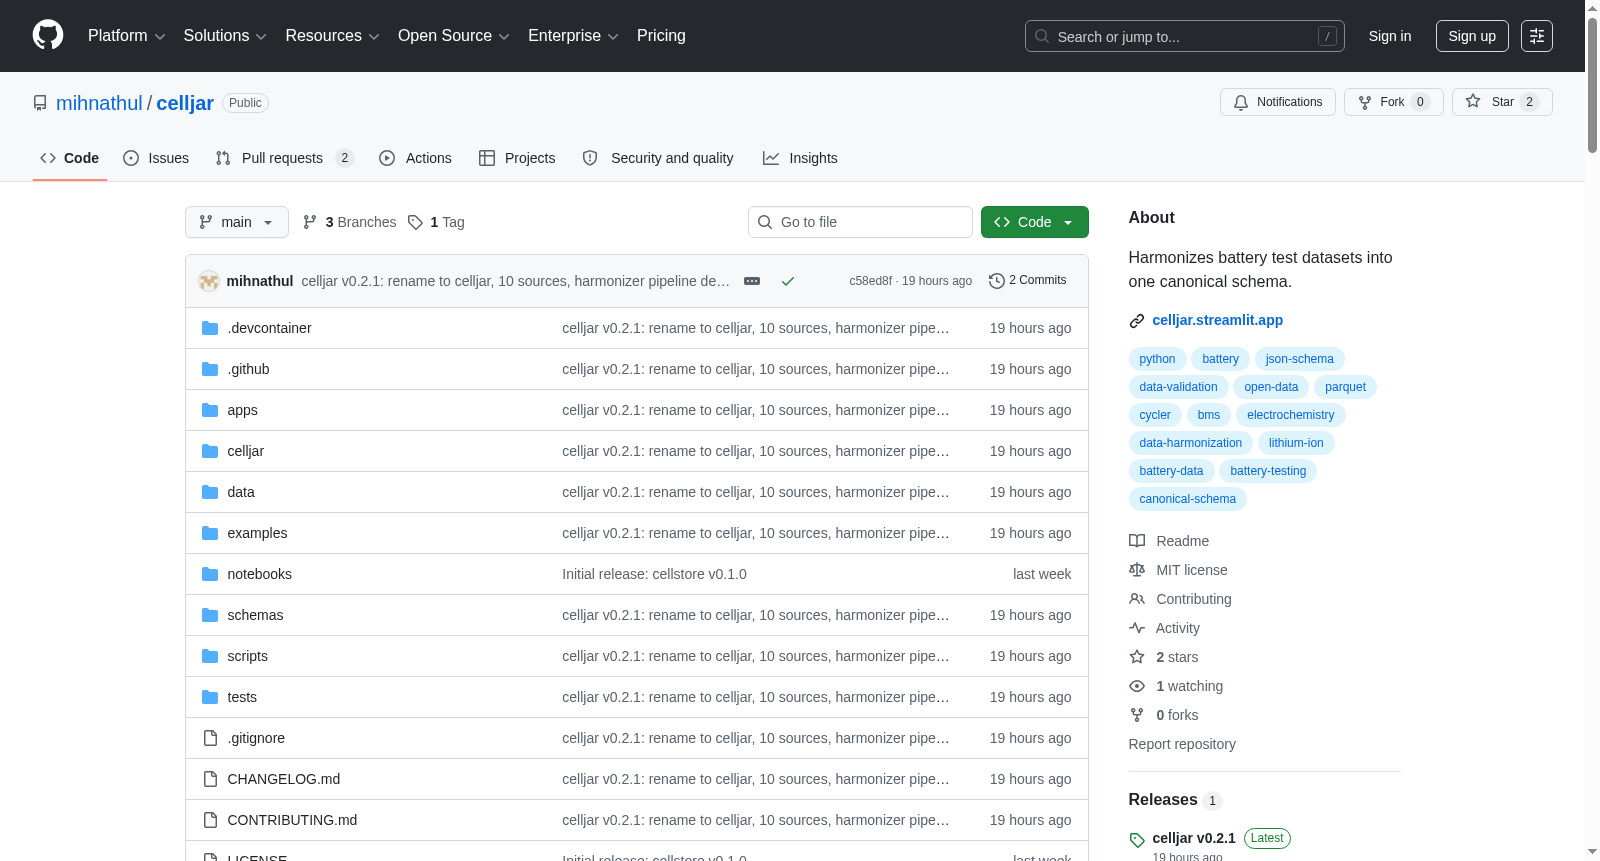Image resolution: width=1600 pixels, height=861 pixels.
Task: Click the notebooks folder icon
Action: tap(210, 574)
